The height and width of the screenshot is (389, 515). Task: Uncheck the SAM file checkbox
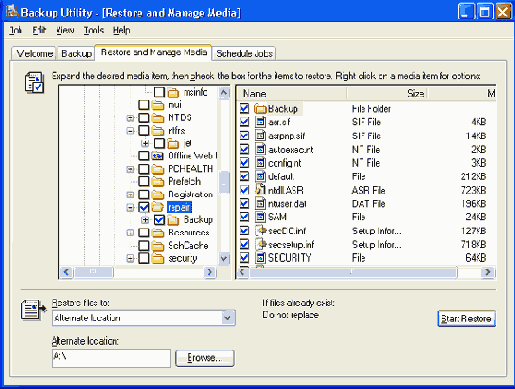coord(244,217)
